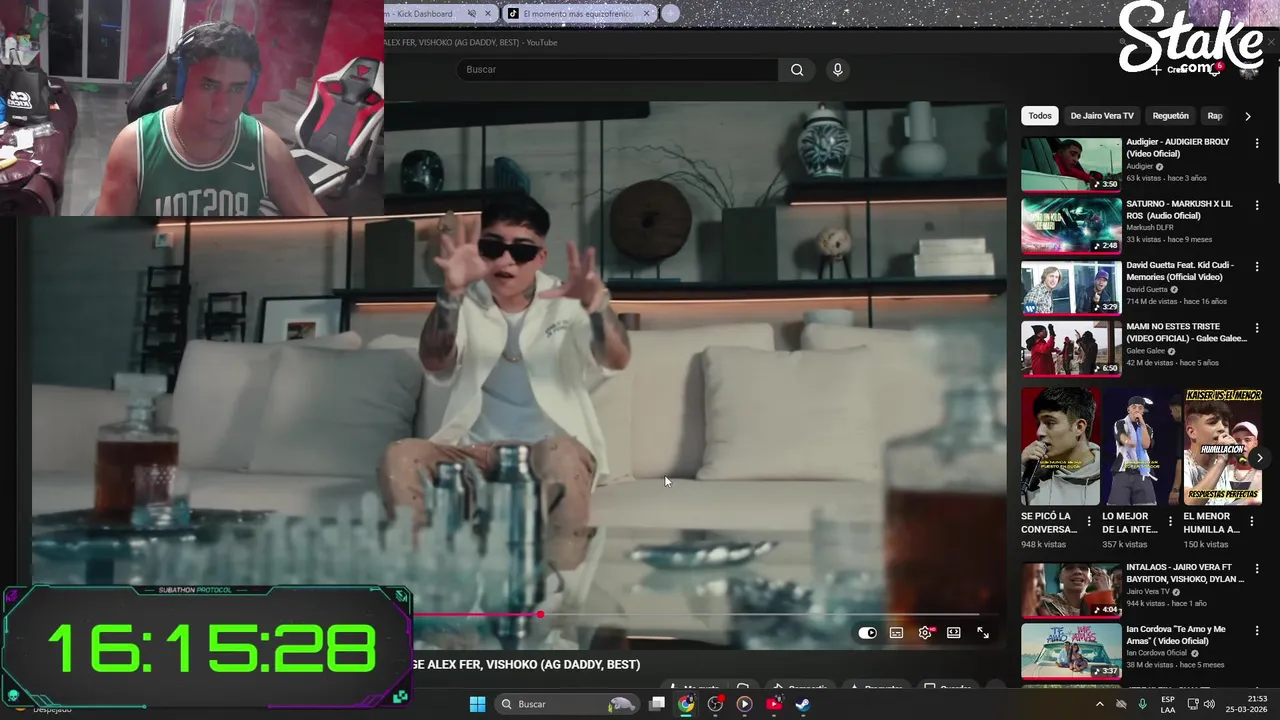
Task: Open network icon in system tray
Action: click(1194, 704)
